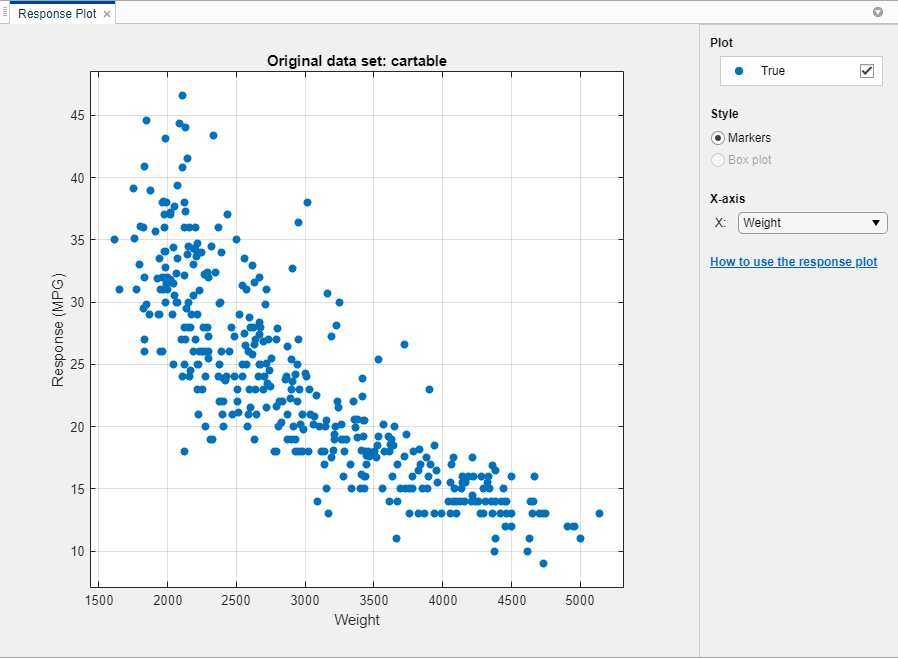Click the 5000 x-axis tick label

tap(580, 600)
